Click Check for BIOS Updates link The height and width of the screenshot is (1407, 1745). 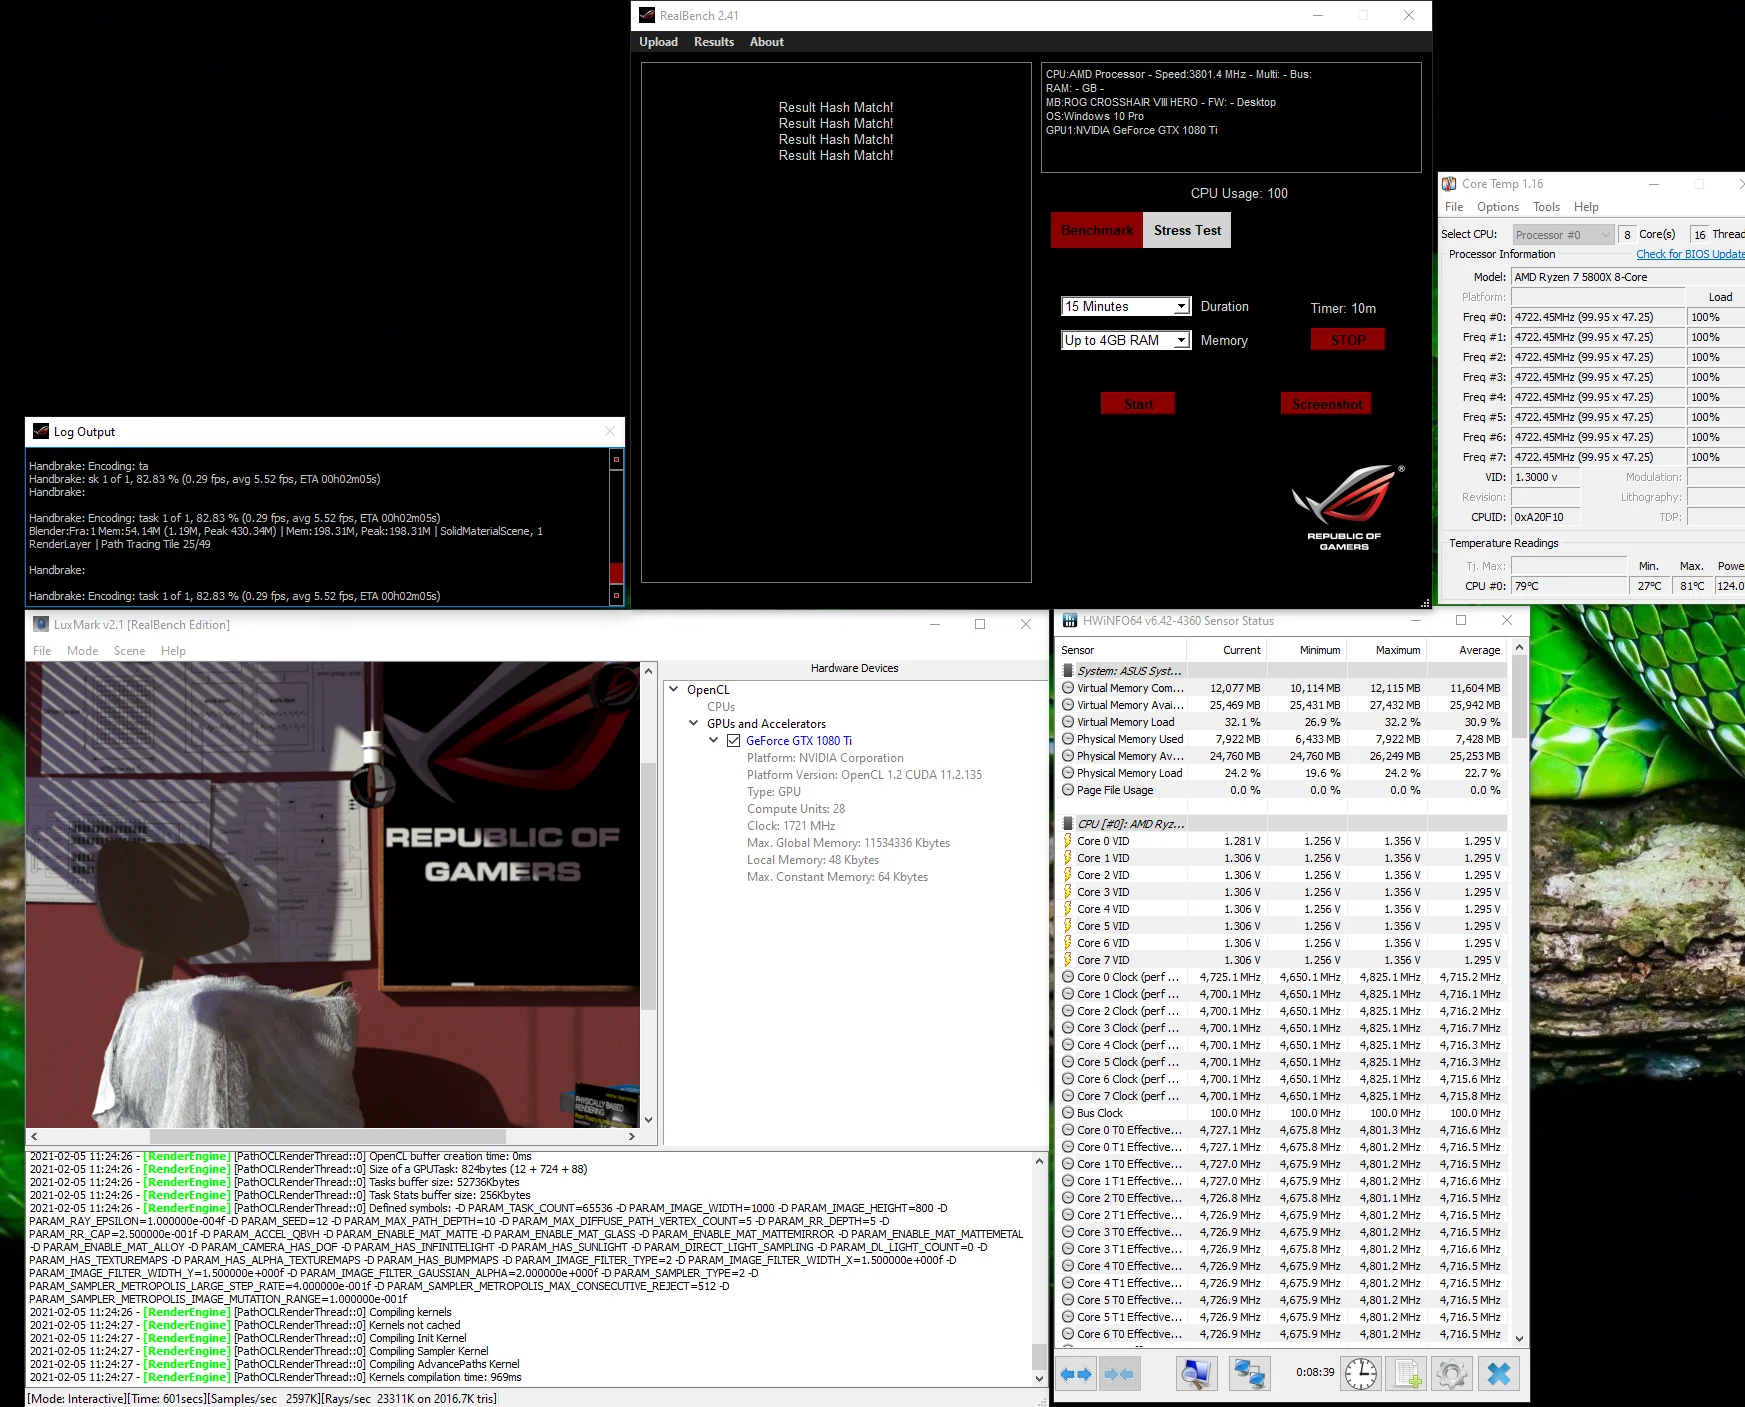(1691, 254)
